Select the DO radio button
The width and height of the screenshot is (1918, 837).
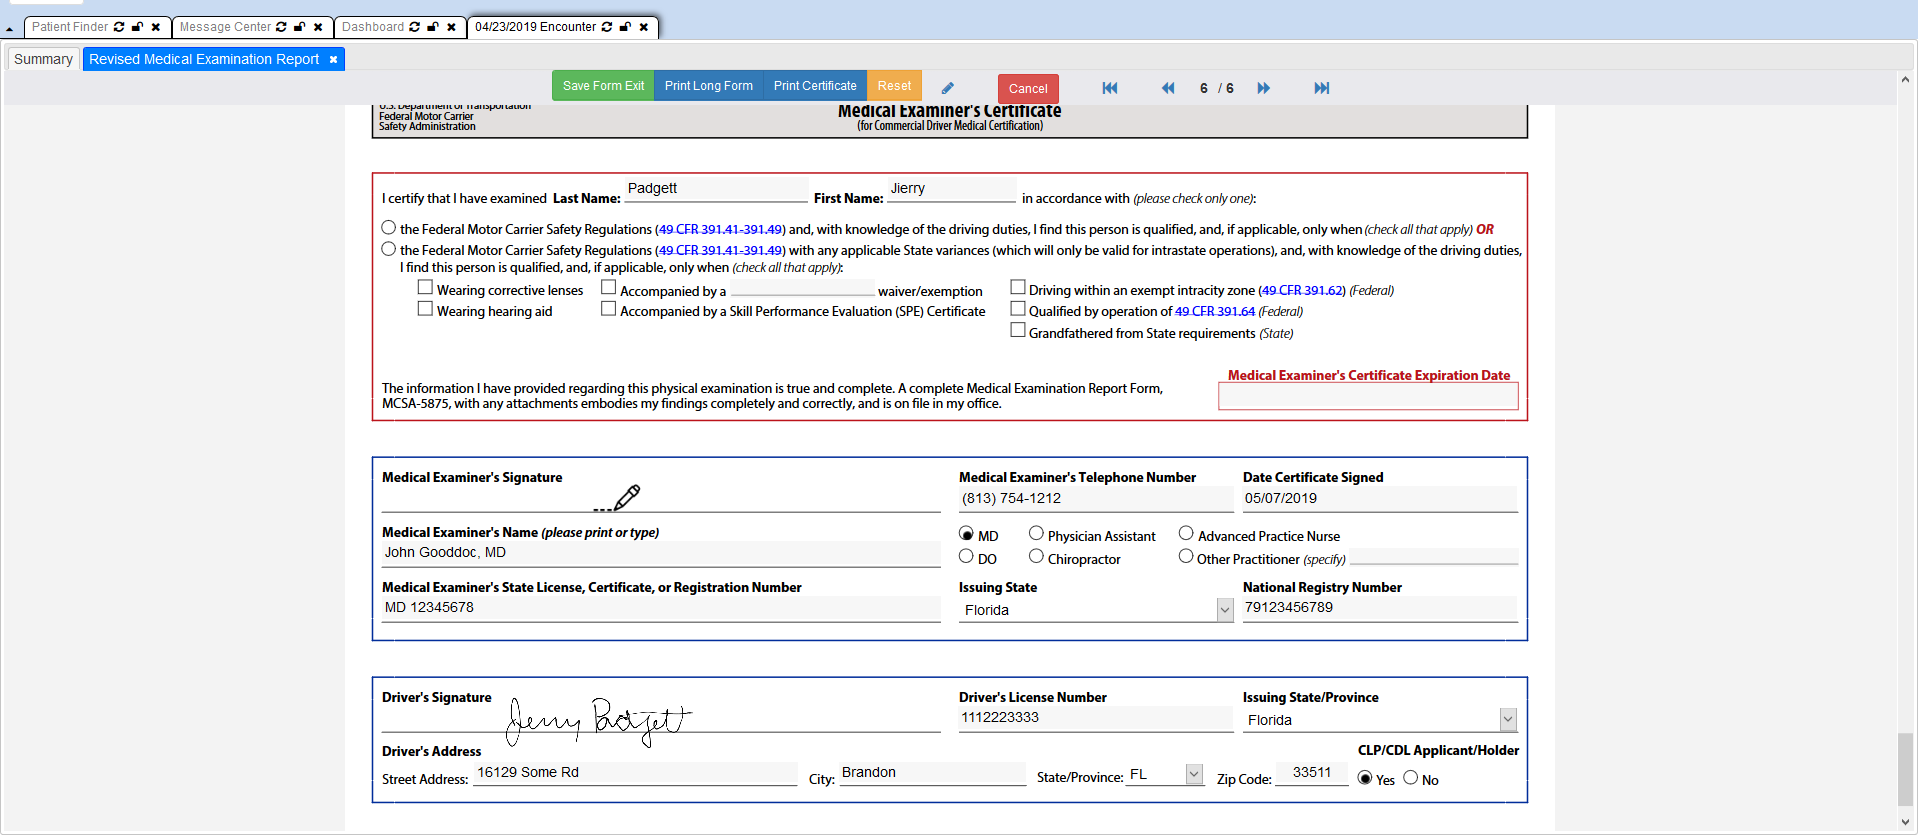[966, 556]
